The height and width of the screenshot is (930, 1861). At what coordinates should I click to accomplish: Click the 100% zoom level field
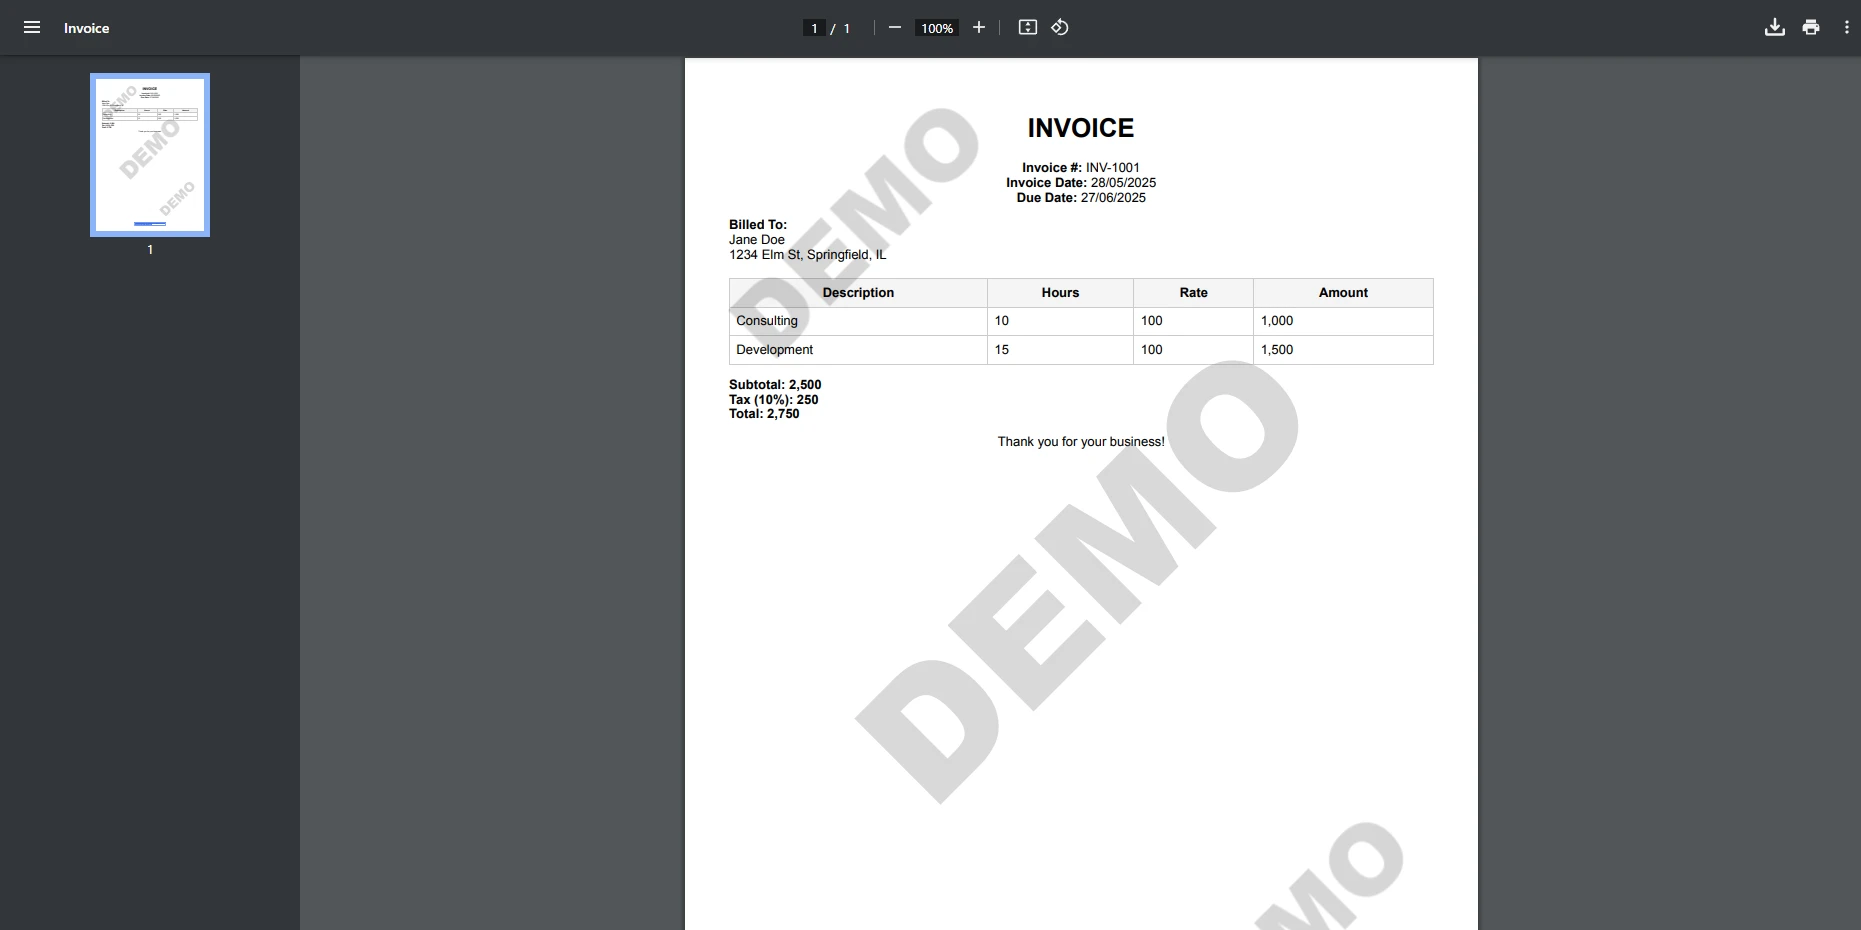(937, 28)
